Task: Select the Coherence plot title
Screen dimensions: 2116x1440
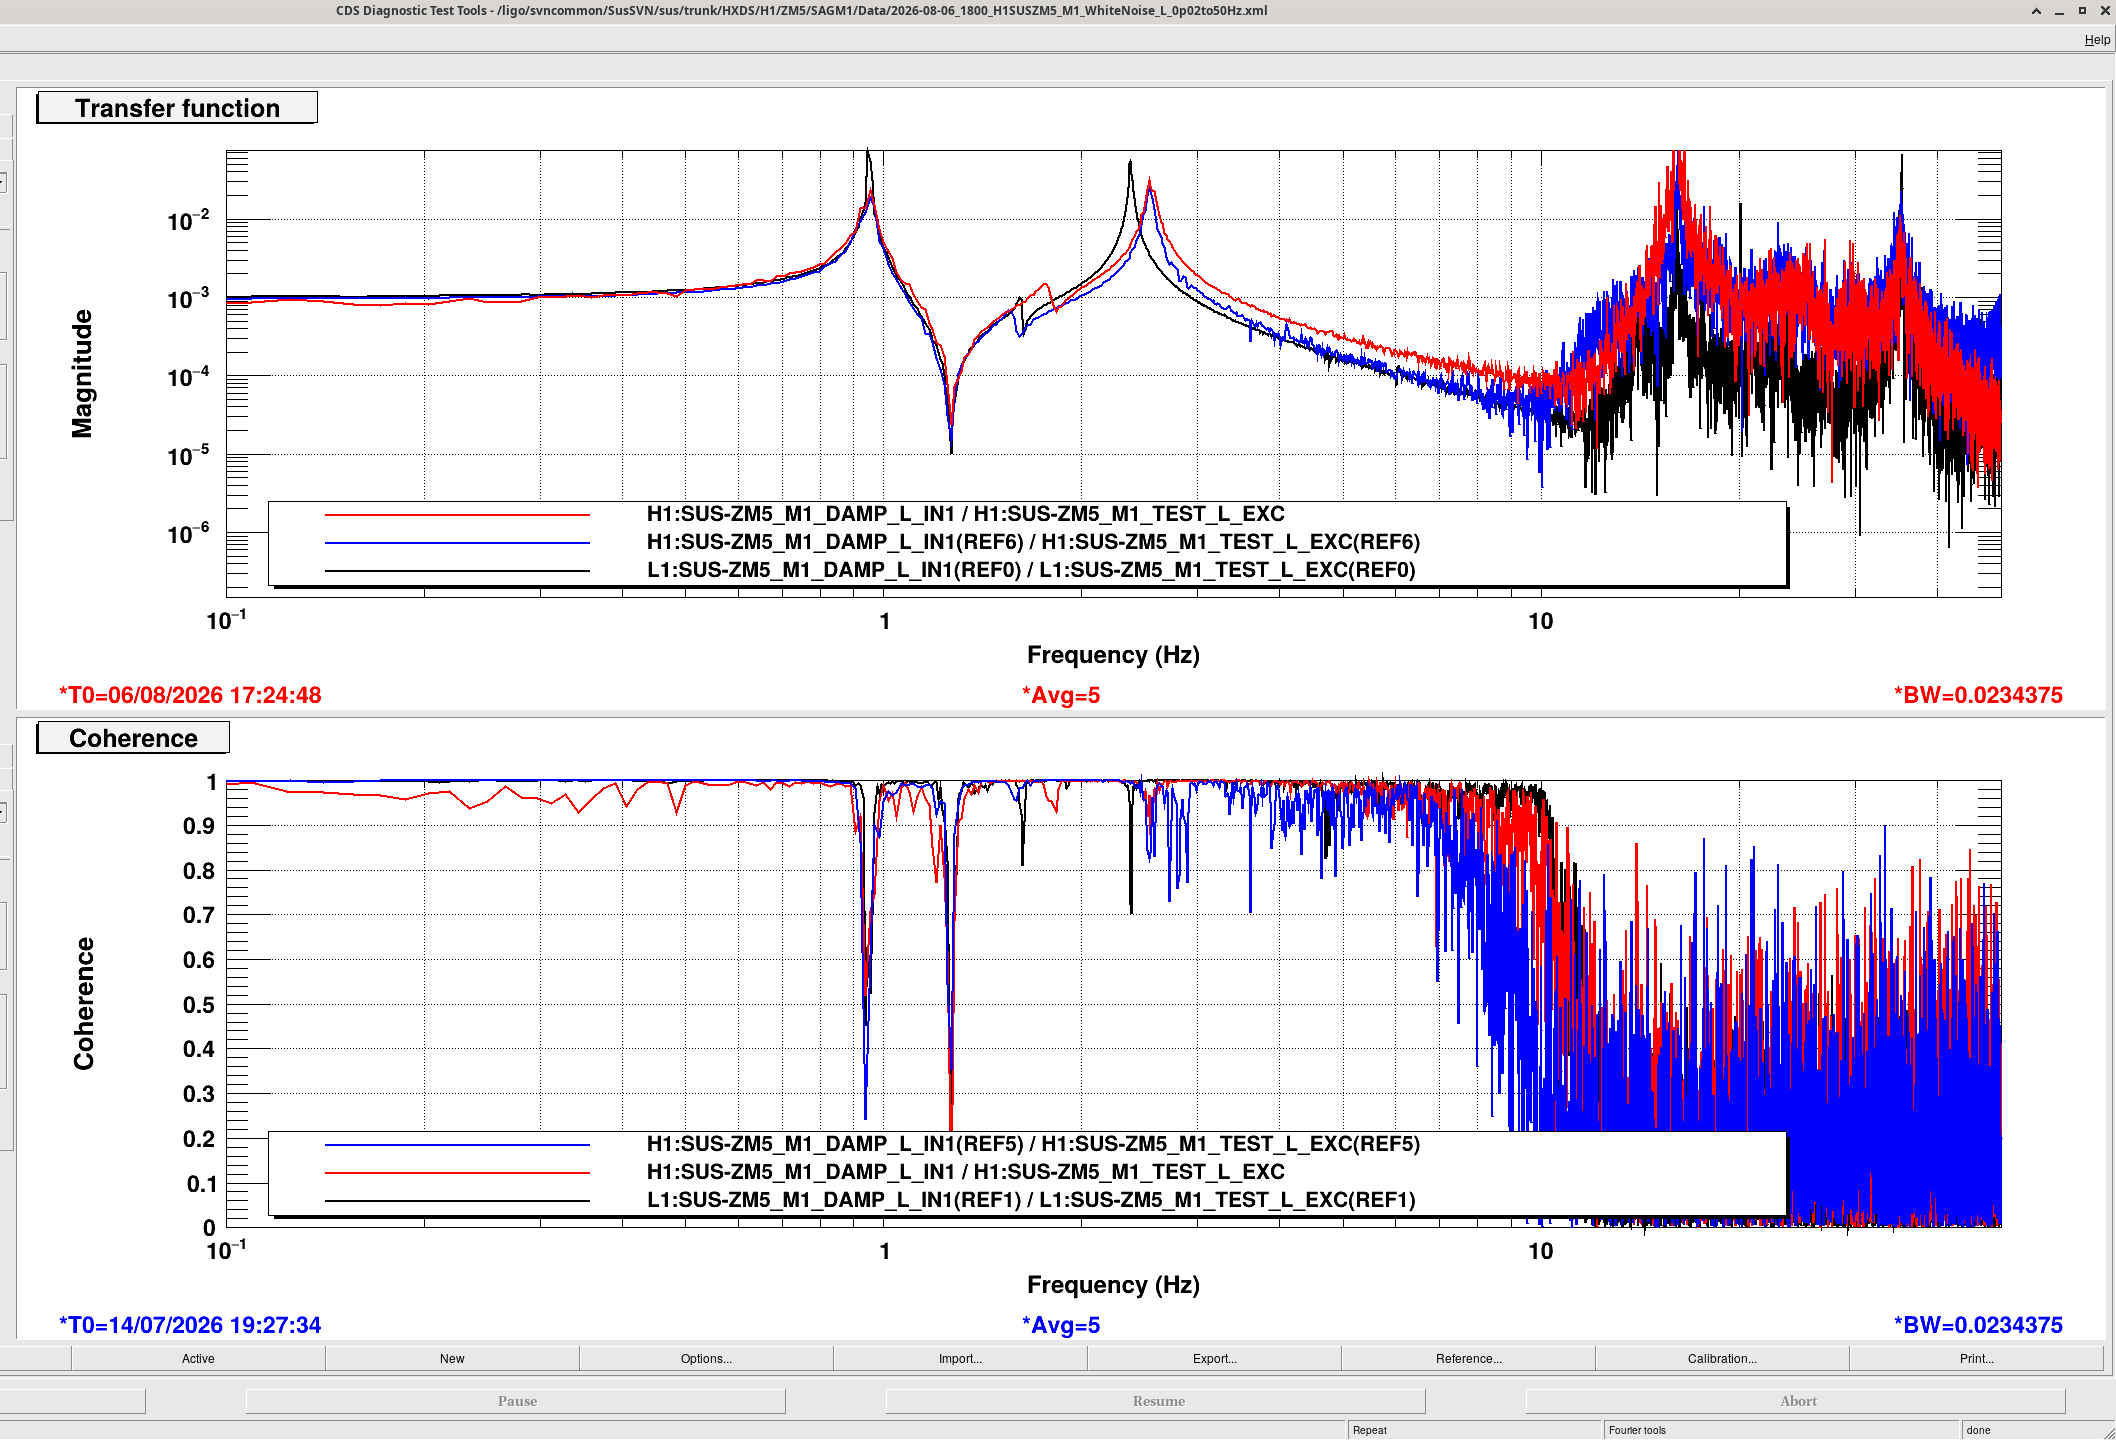Action: (x=133, y=738)
